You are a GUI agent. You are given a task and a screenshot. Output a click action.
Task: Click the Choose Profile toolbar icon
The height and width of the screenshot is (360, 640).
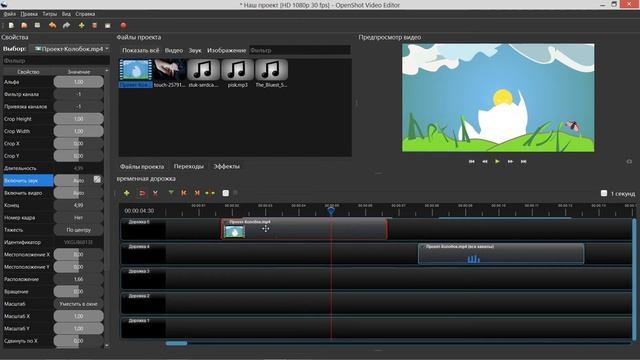pyautogui.click(x=94, y=25)
